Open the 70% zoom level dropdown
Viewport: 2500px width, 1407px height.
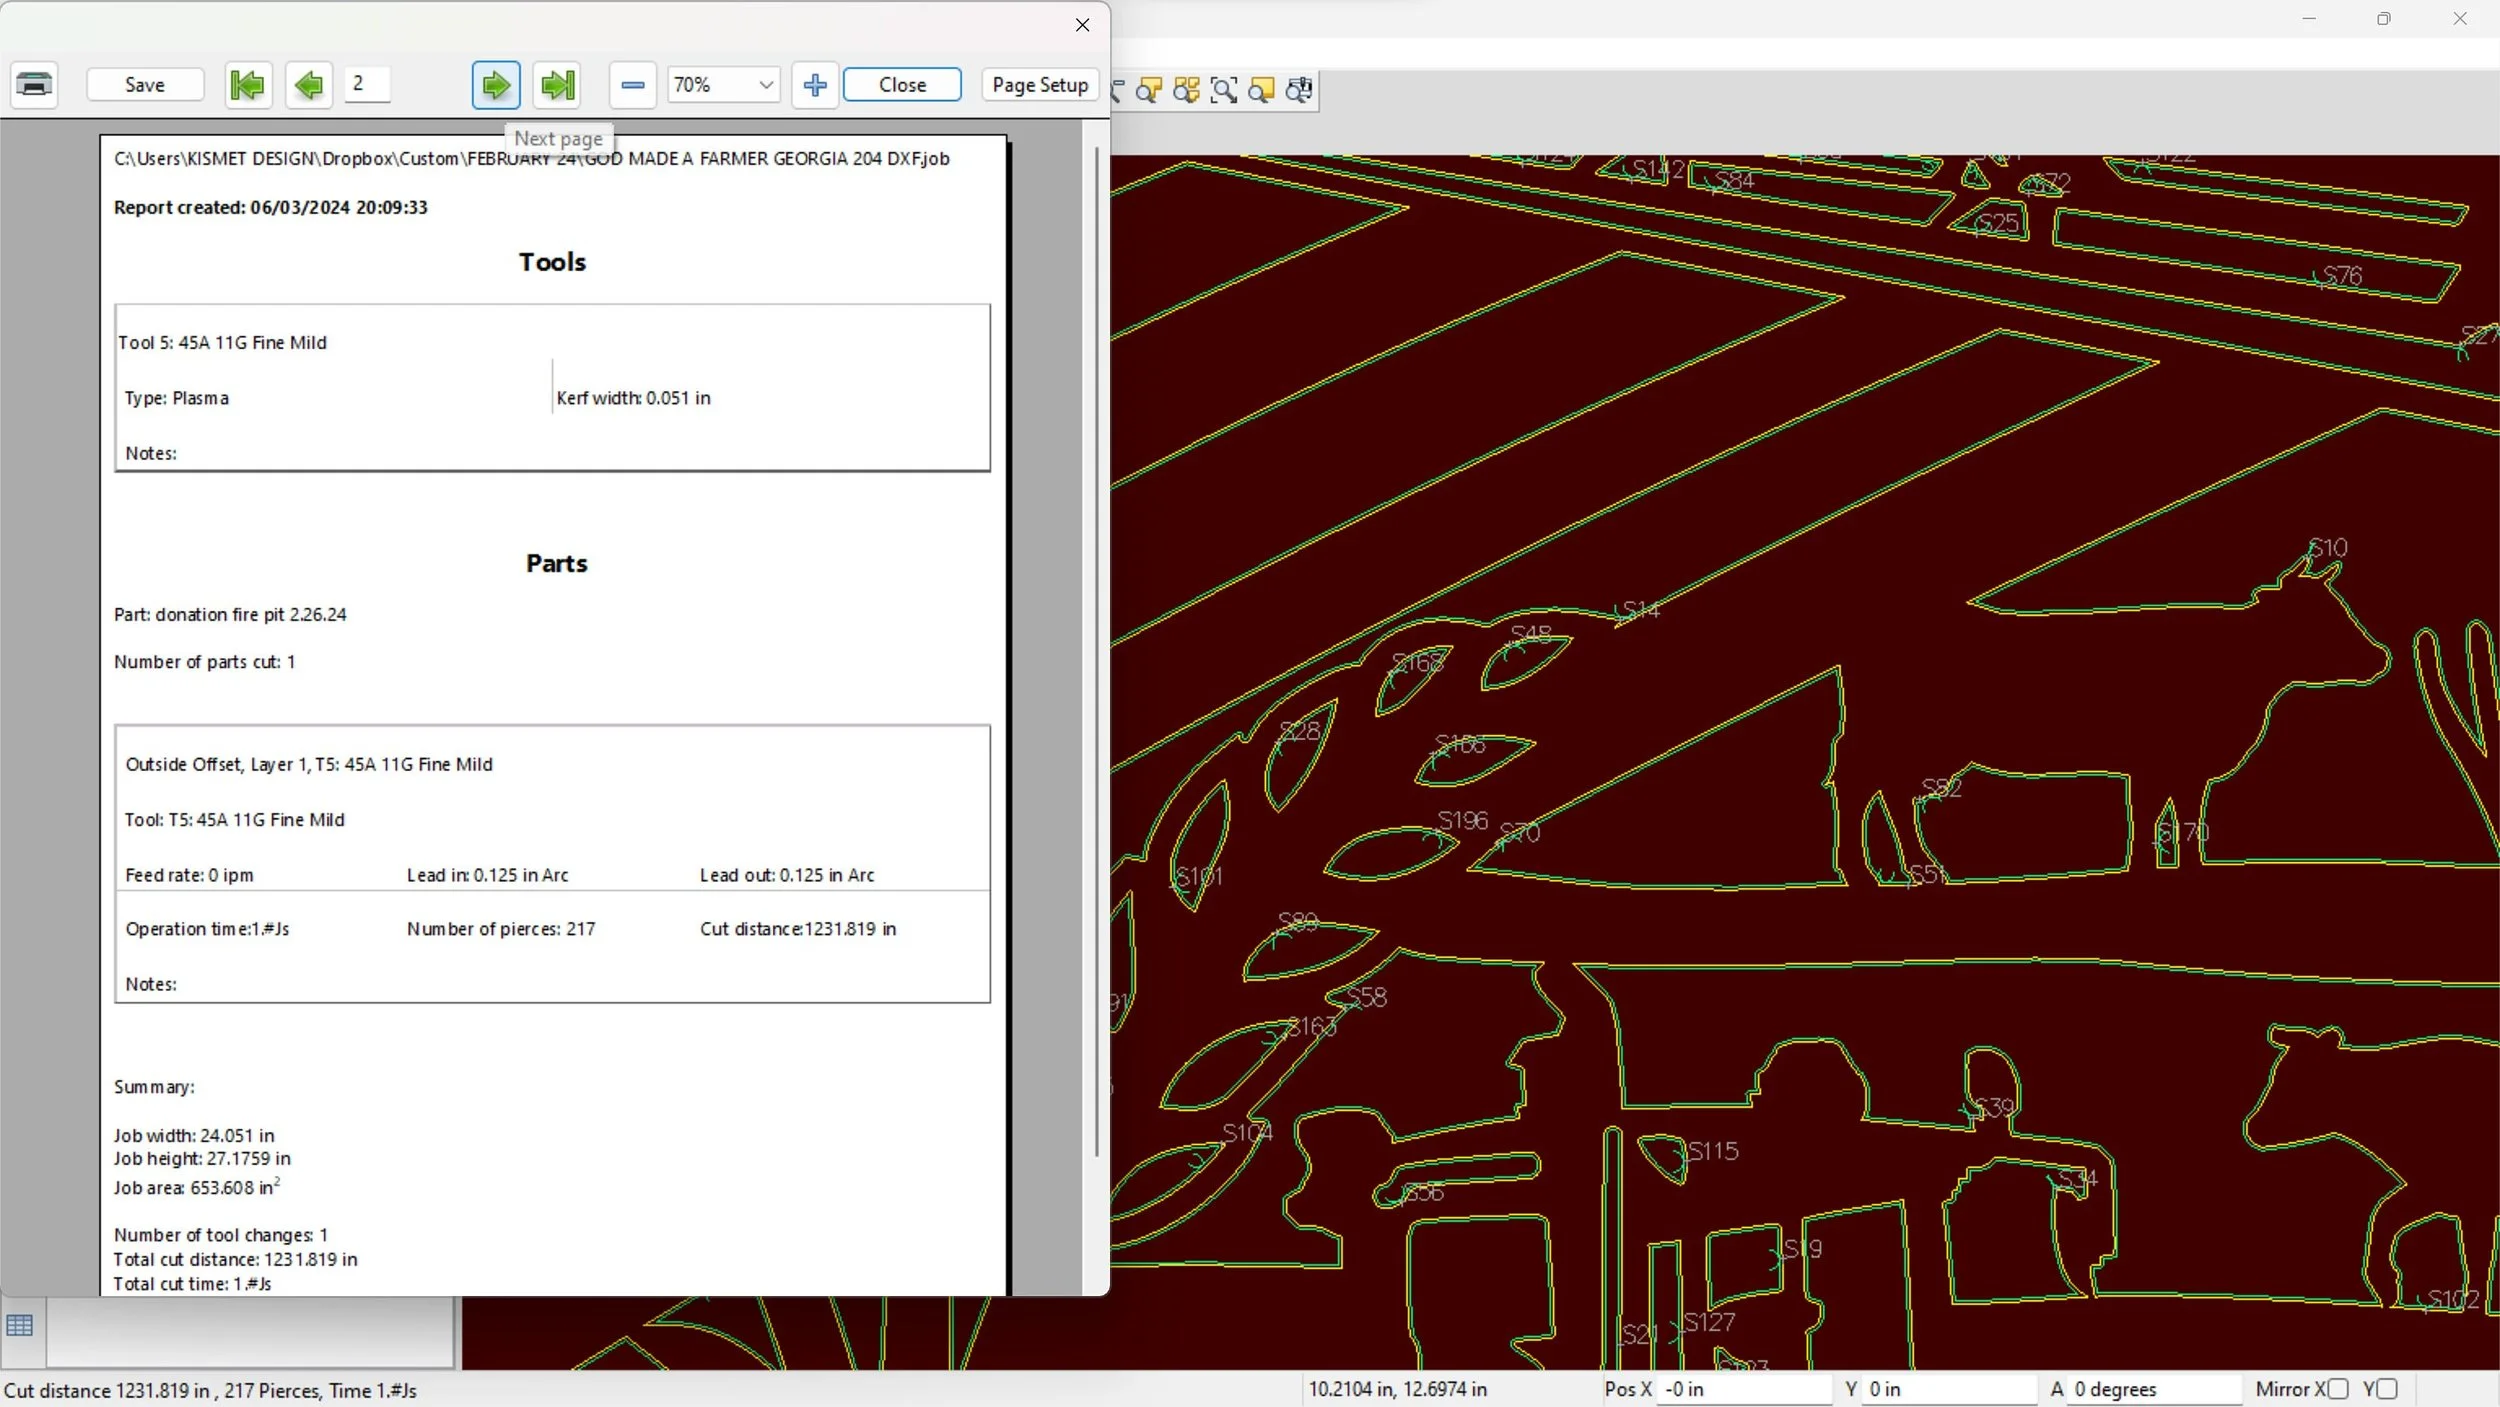[766, 85]
